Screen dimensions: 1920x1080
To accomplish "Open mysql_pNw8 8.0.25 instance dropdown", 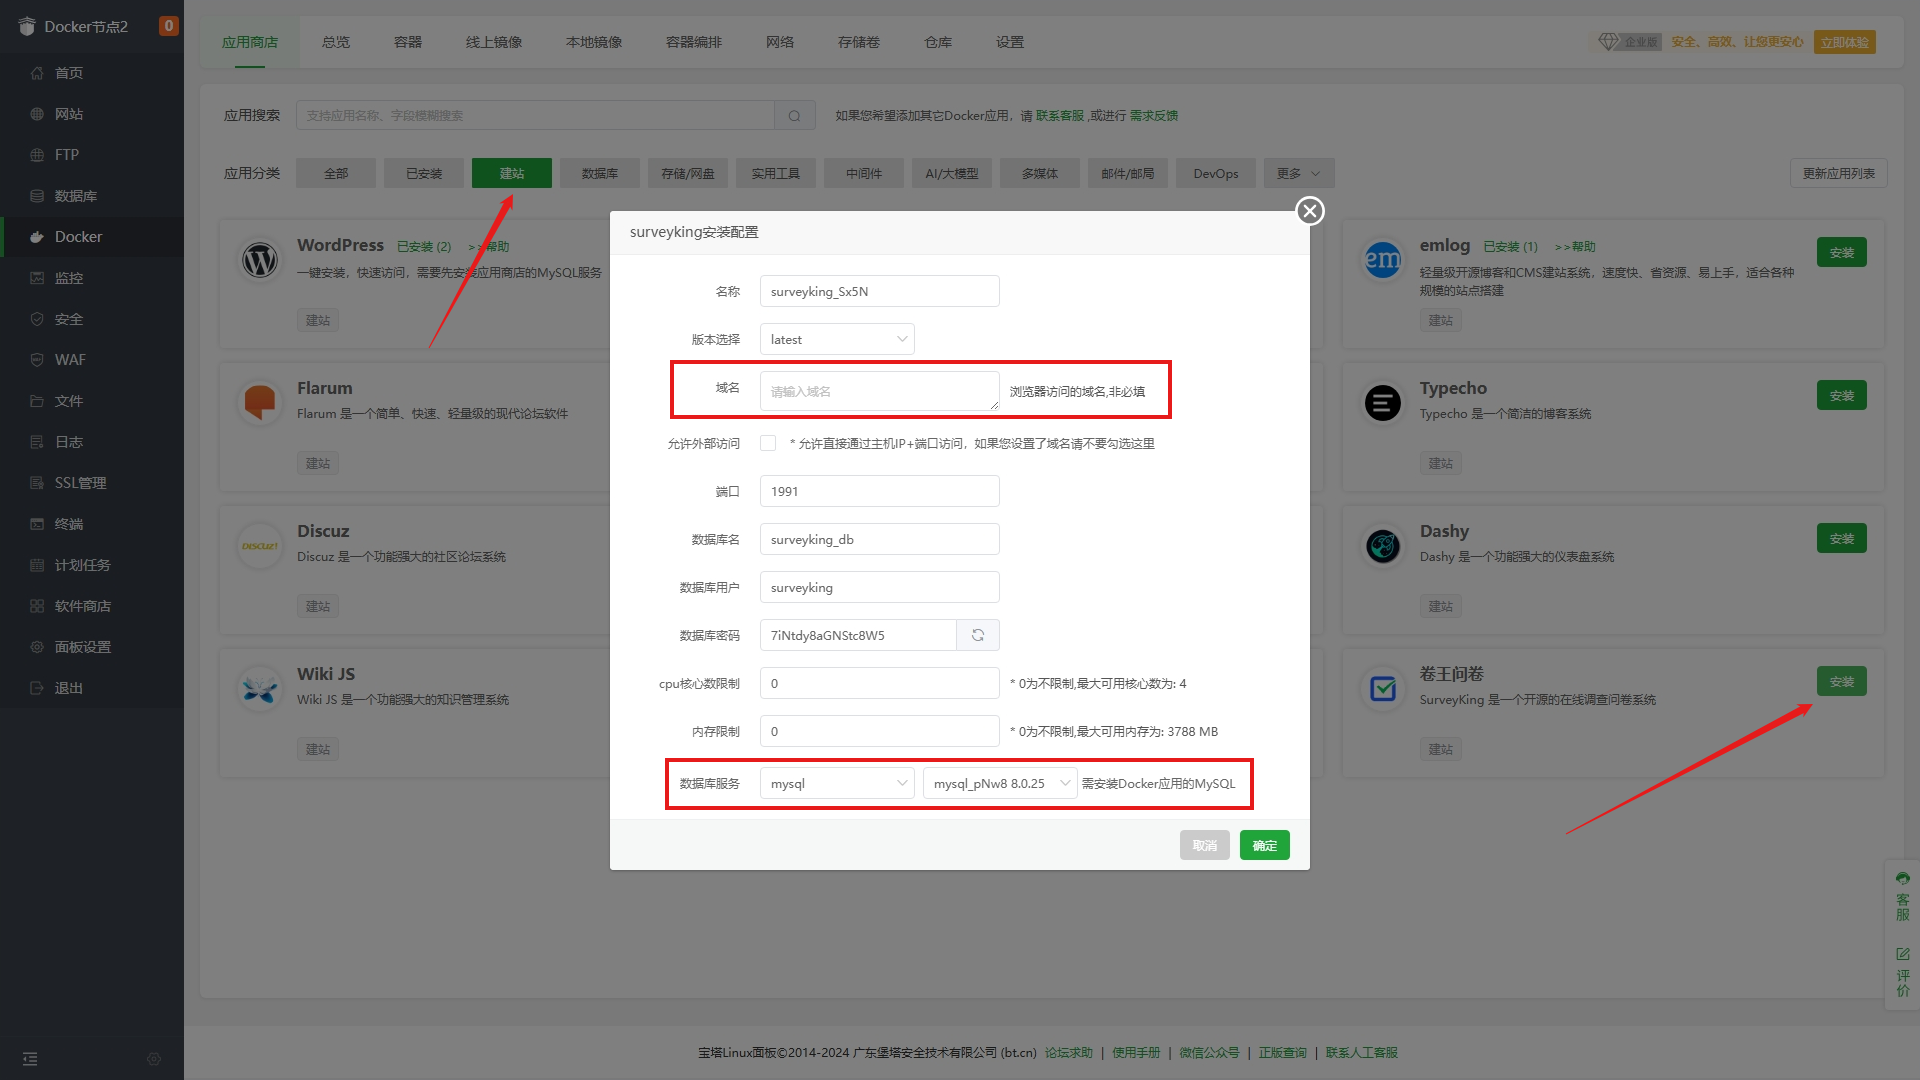I will click(1000, 783).
